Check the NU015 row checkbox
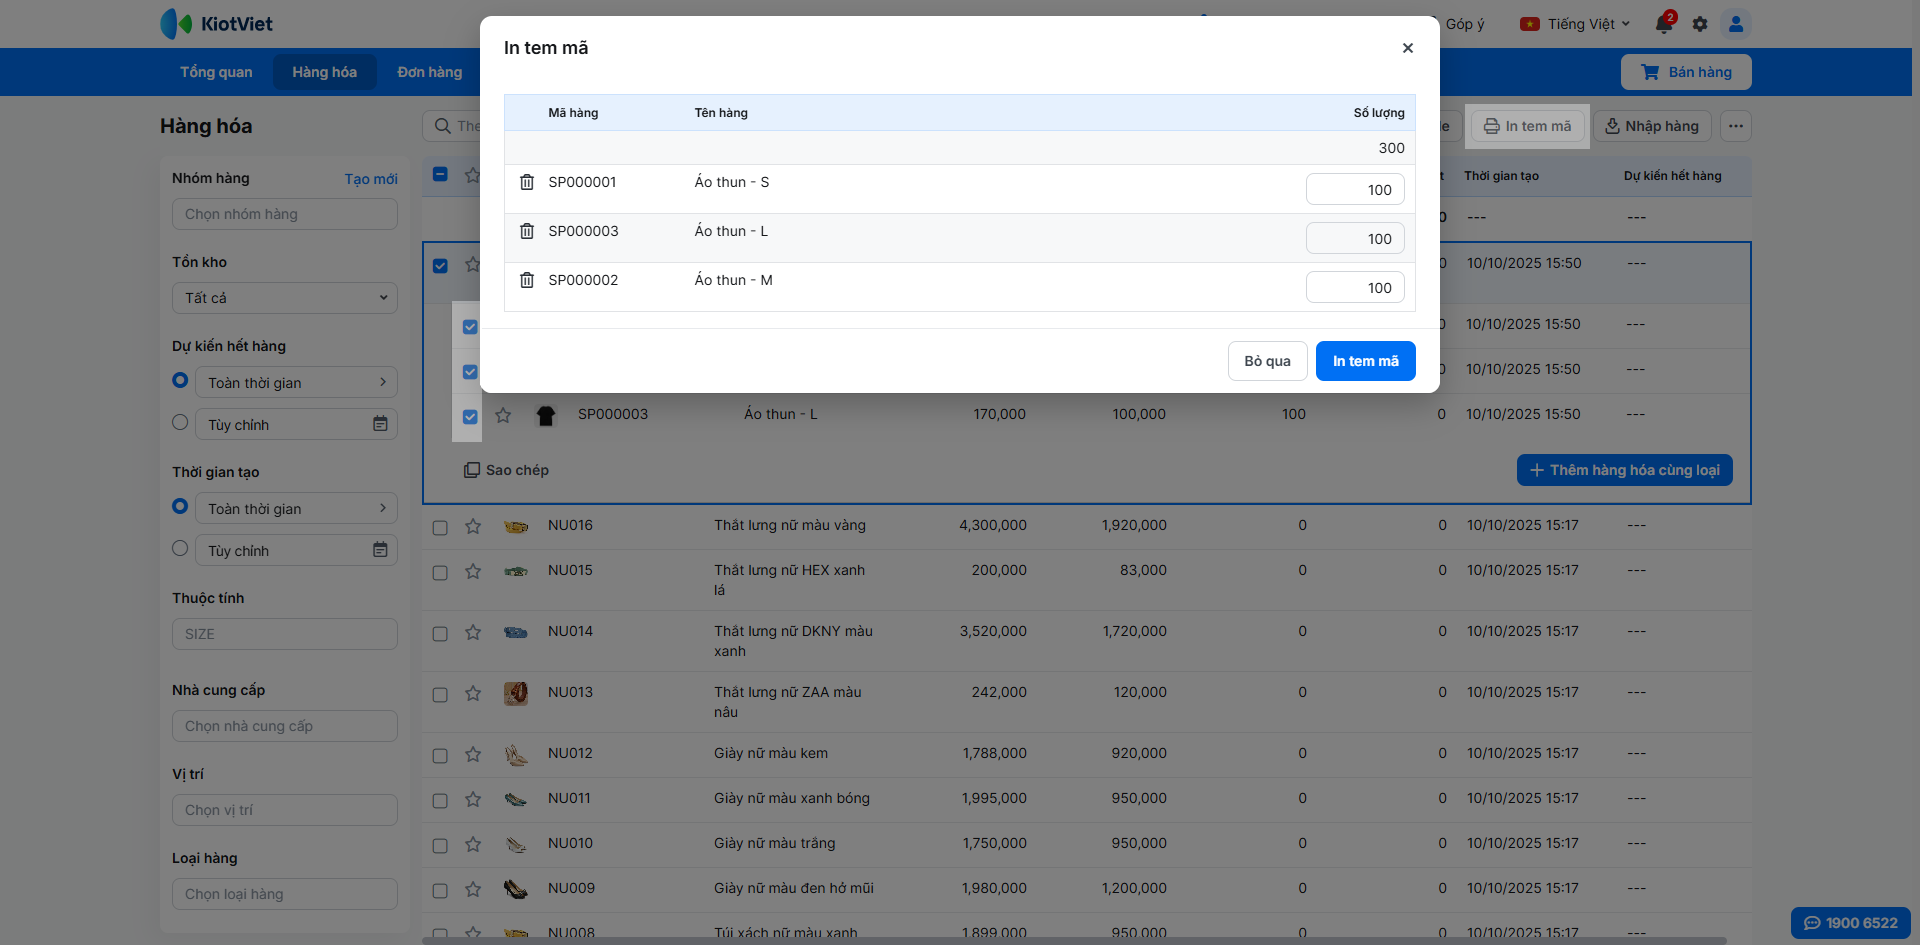Screen dimensions: 1920x945 440,572
